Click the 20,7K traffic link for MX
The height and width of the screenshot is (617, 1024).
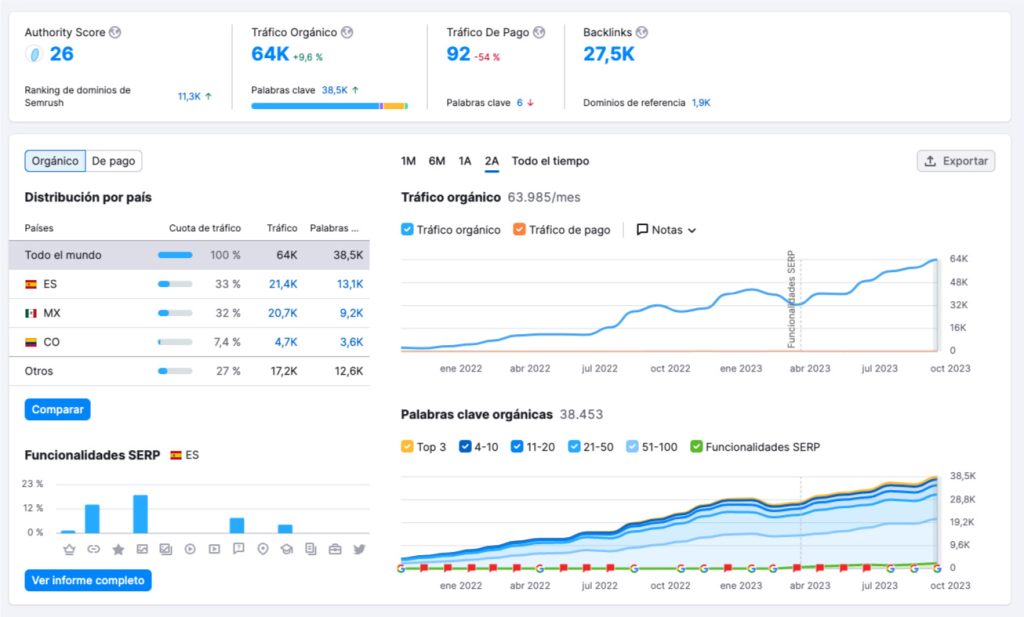283,313
